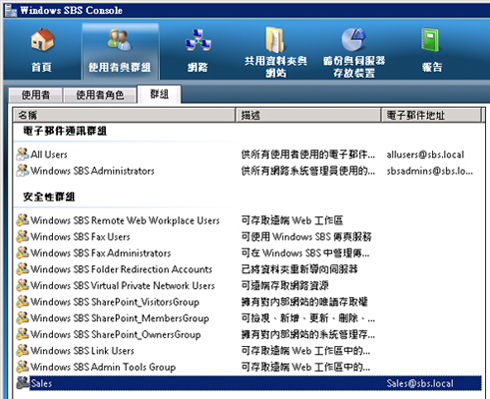Click the All Users description 供所有使用者使用的電子郵件

point(308,155)
